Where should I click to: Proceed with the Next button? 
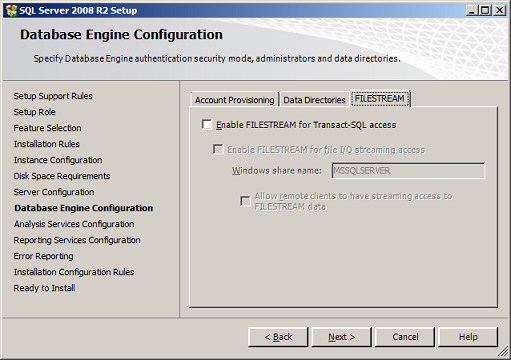pos(342,337)
